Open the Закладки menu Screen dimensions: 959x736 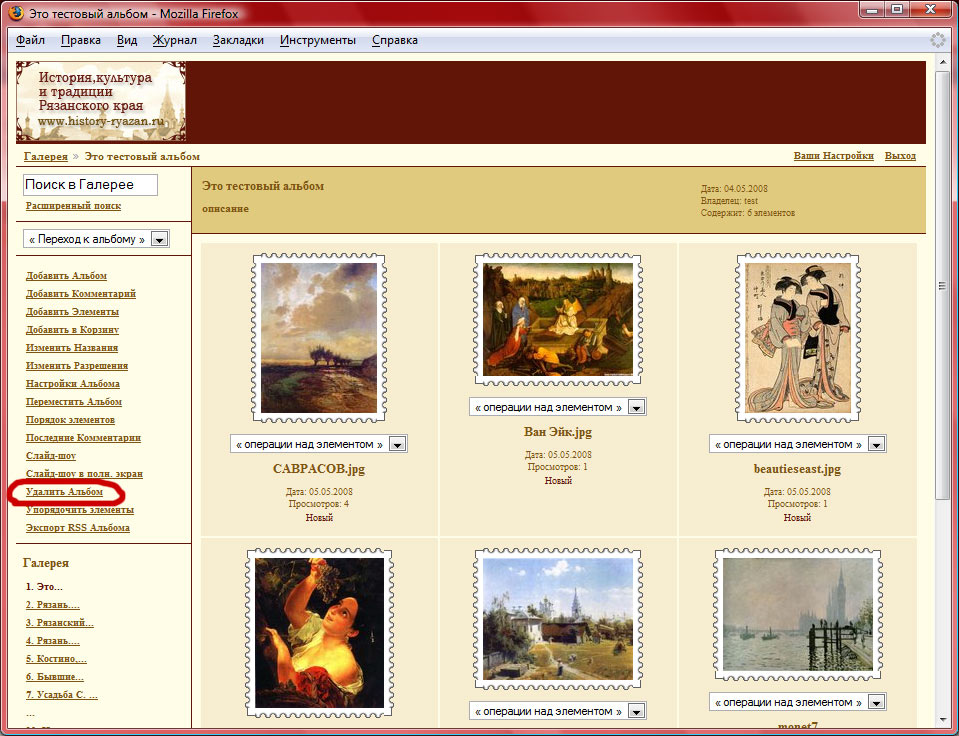click(238, 40)
